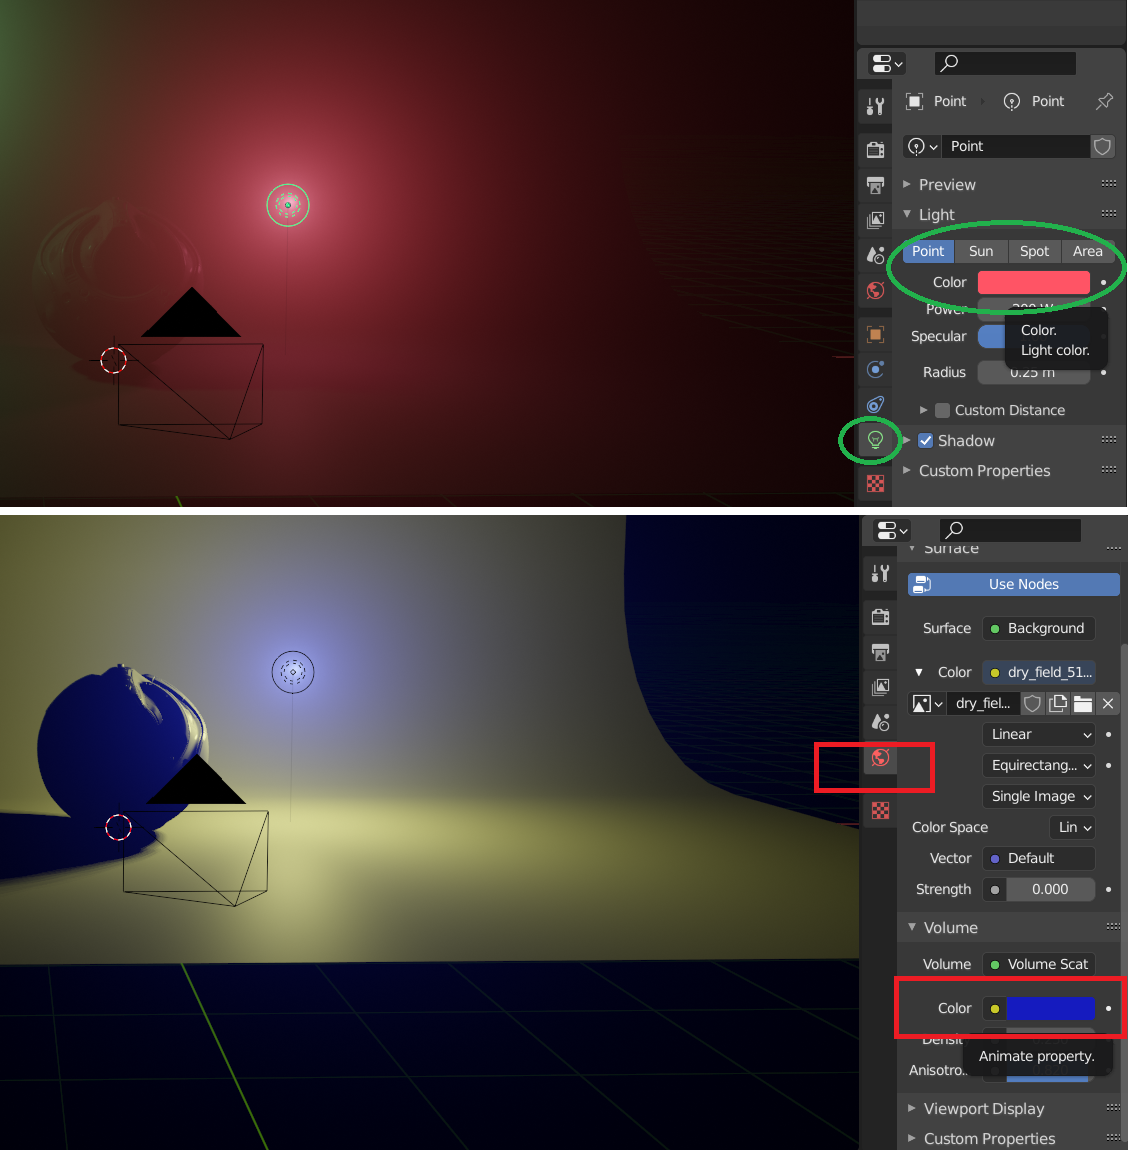Unlink the dry_field image with the X button
The image size is (1128, 1150).
(x=1108, y=703)
